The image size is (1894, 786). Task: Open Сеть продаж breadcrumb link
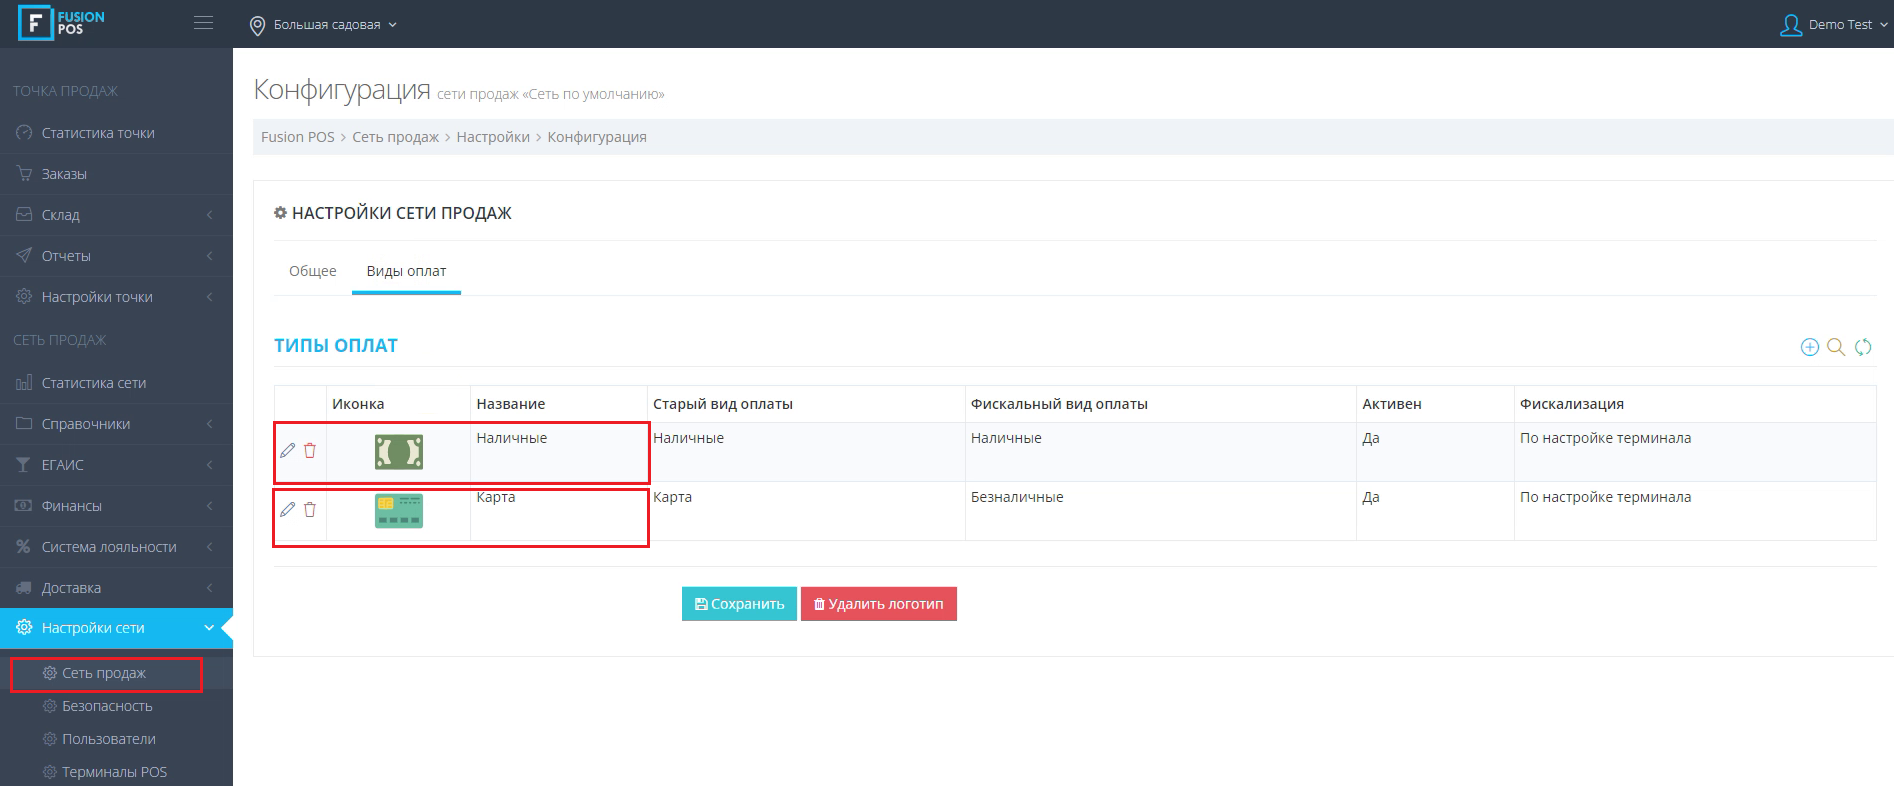[395, 137]
